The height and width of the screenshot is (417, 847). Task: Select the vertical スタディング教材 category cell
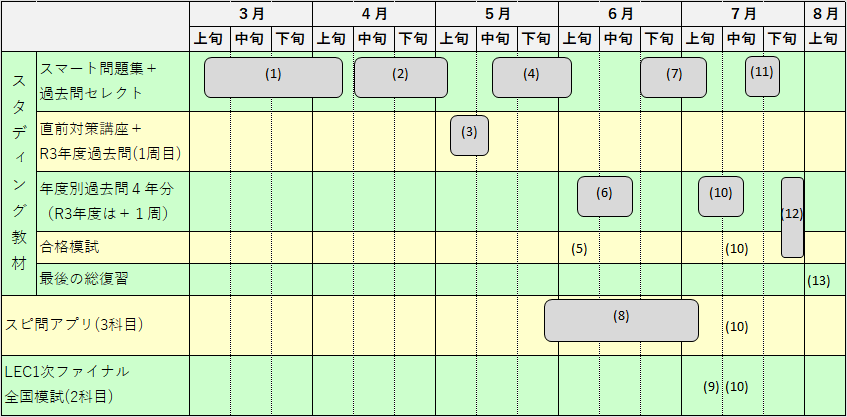pos(18,172)
